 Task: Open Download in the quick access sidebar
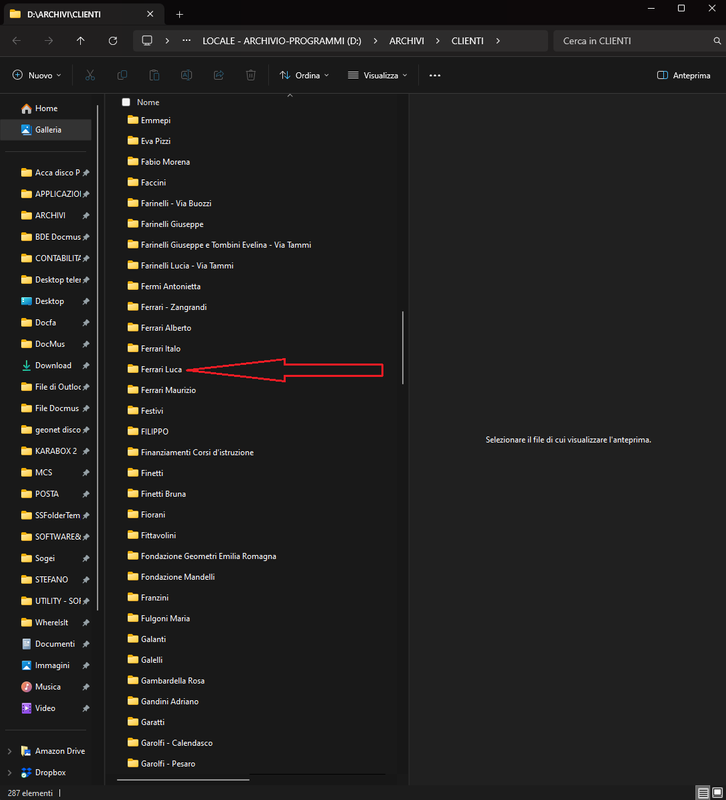pyautogui.click(x=52, y=366)
